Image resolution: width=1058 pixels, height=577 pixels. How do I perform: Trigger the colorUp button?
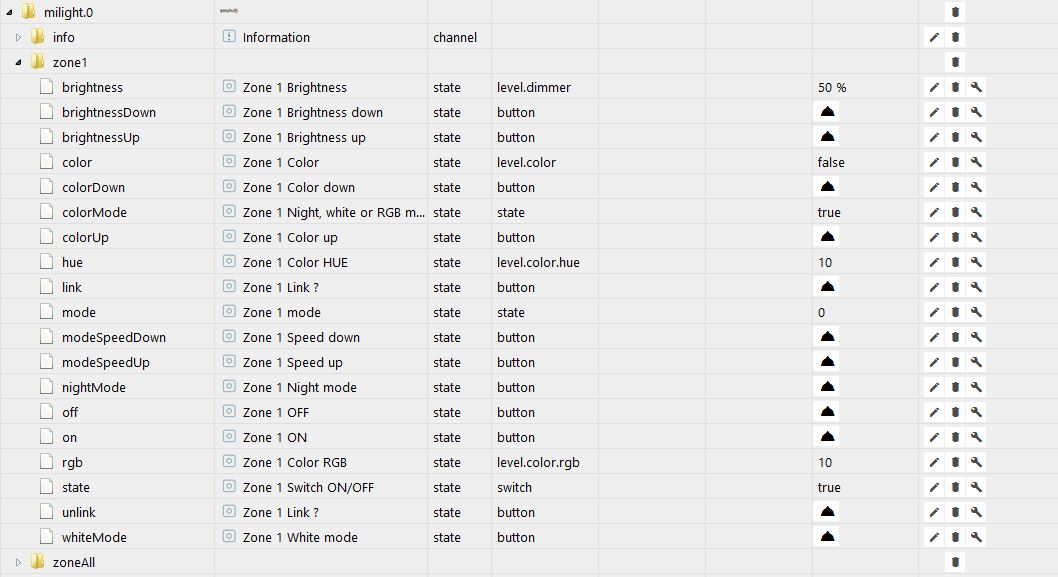(827, 237)
